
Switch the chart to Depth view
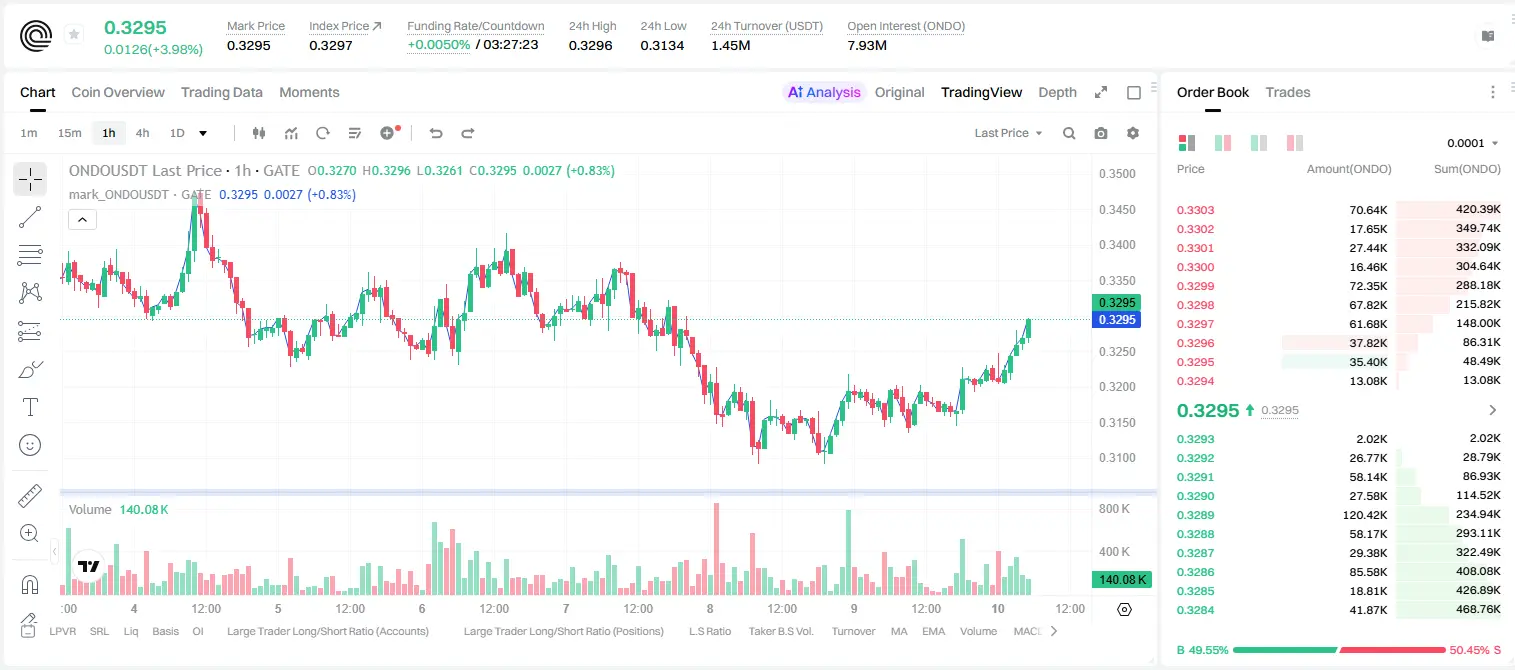point(1057,92)
